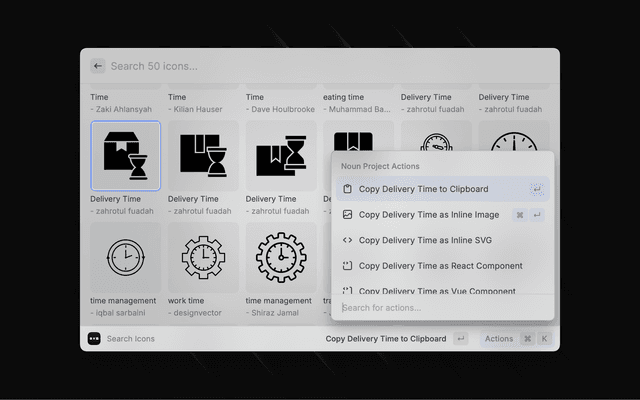The height and width of the screenshot is (400, 640).
Task: Choose the work time gear icon
Action: pyautogui.click(x=203, y=258)
